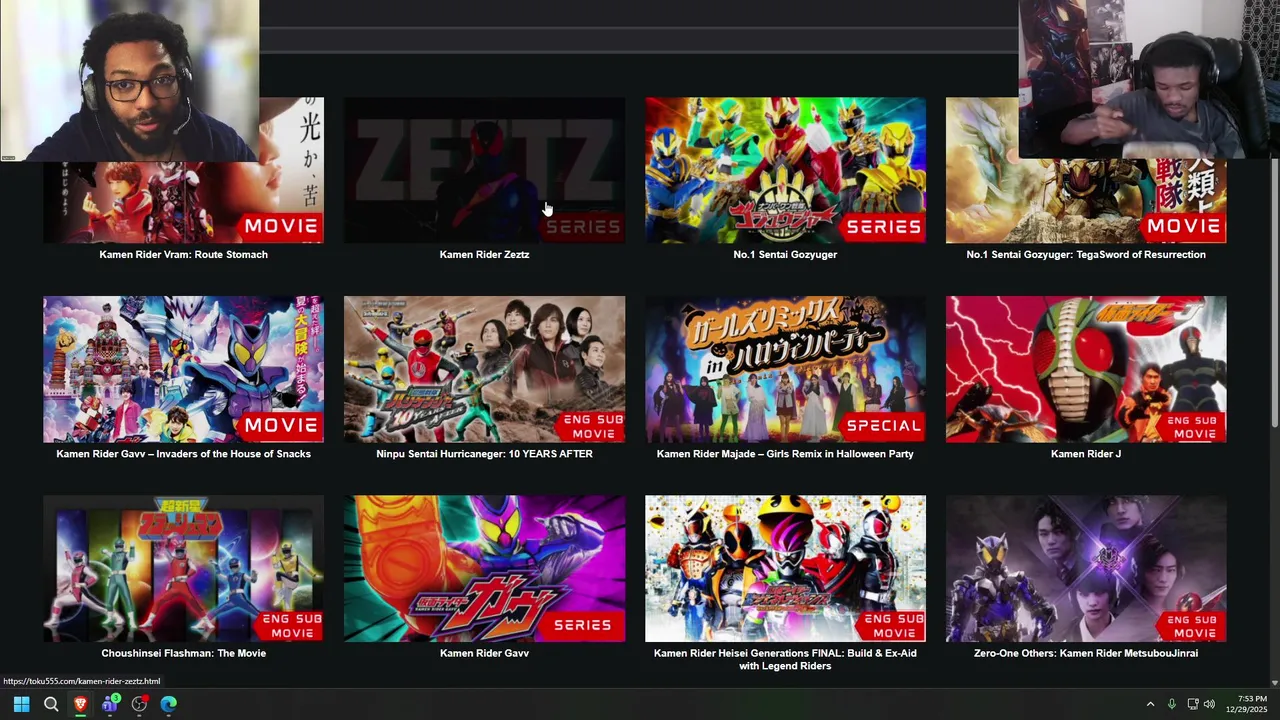The width and height of the screenshot is (1280, 720).
Task: Open the Kamen Rider J poster image
Action: tap(1086, 369)
